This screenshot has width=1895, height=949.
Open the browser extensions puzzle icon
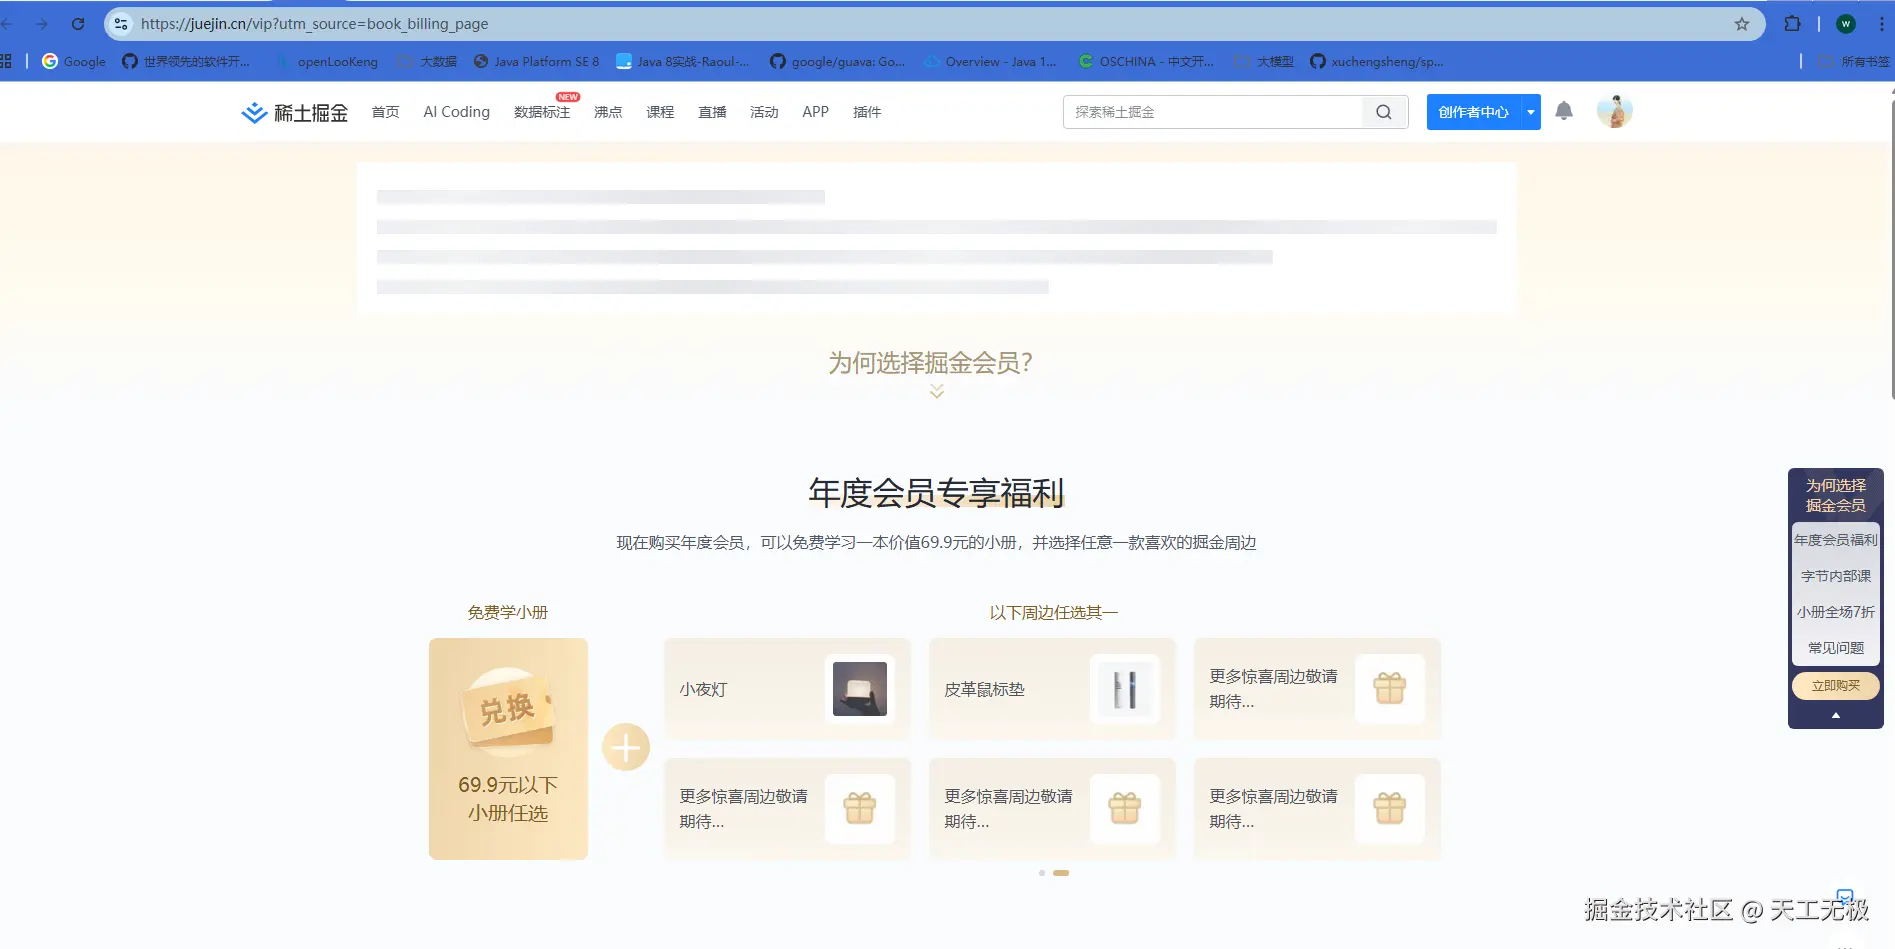pos(1791,23)
